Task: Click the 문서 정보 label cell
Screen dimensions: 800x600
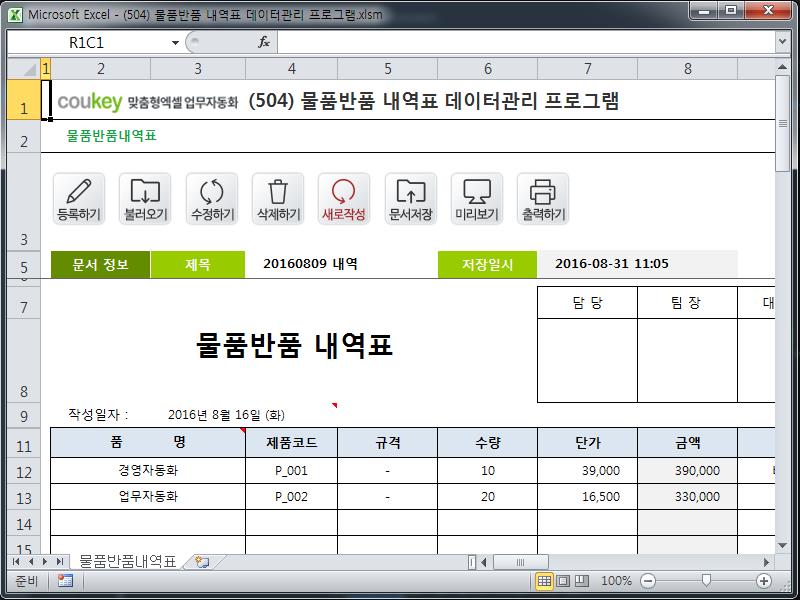Action: (101, 264)
